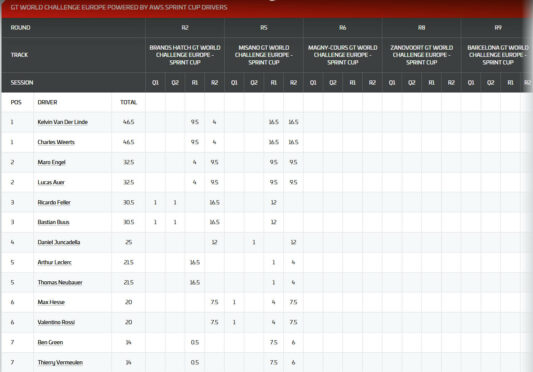
Task: Open Thomas Neubauer driver profile
Action: 60,282
